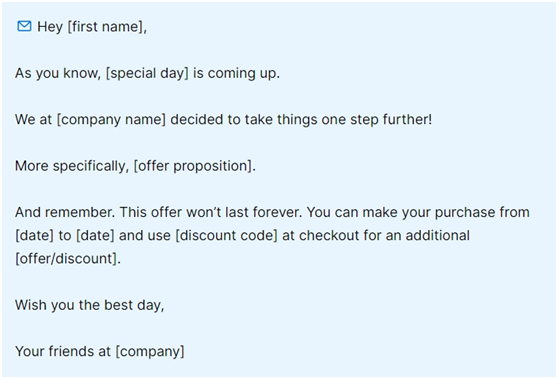This screenshot has width=558, height=379.
Task: Click the second [date] placeholder after 'to'
Action: tap(95, 236)
